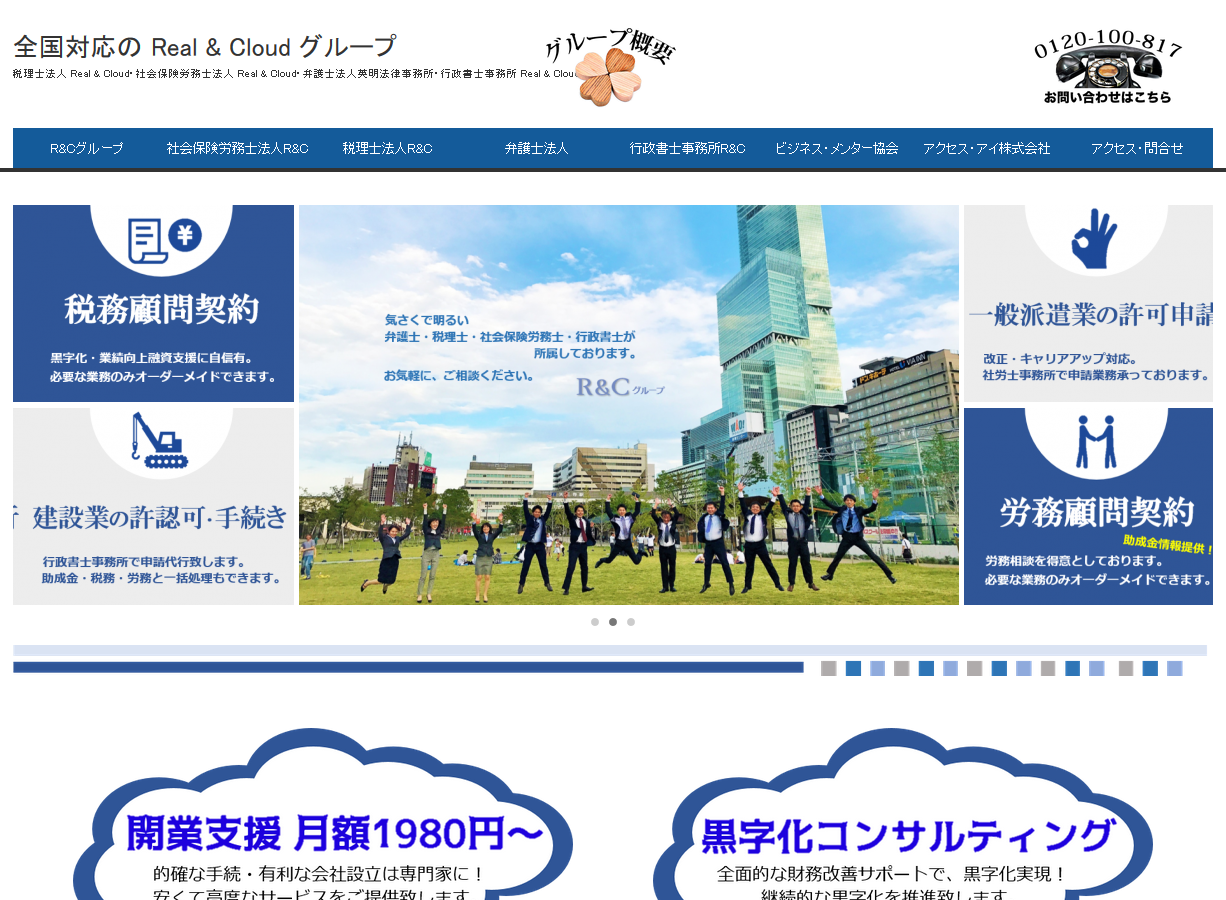Open the 弁護士法人 navigation item
This screenshot has width=1226, height=900.
[x=537, y=148]
